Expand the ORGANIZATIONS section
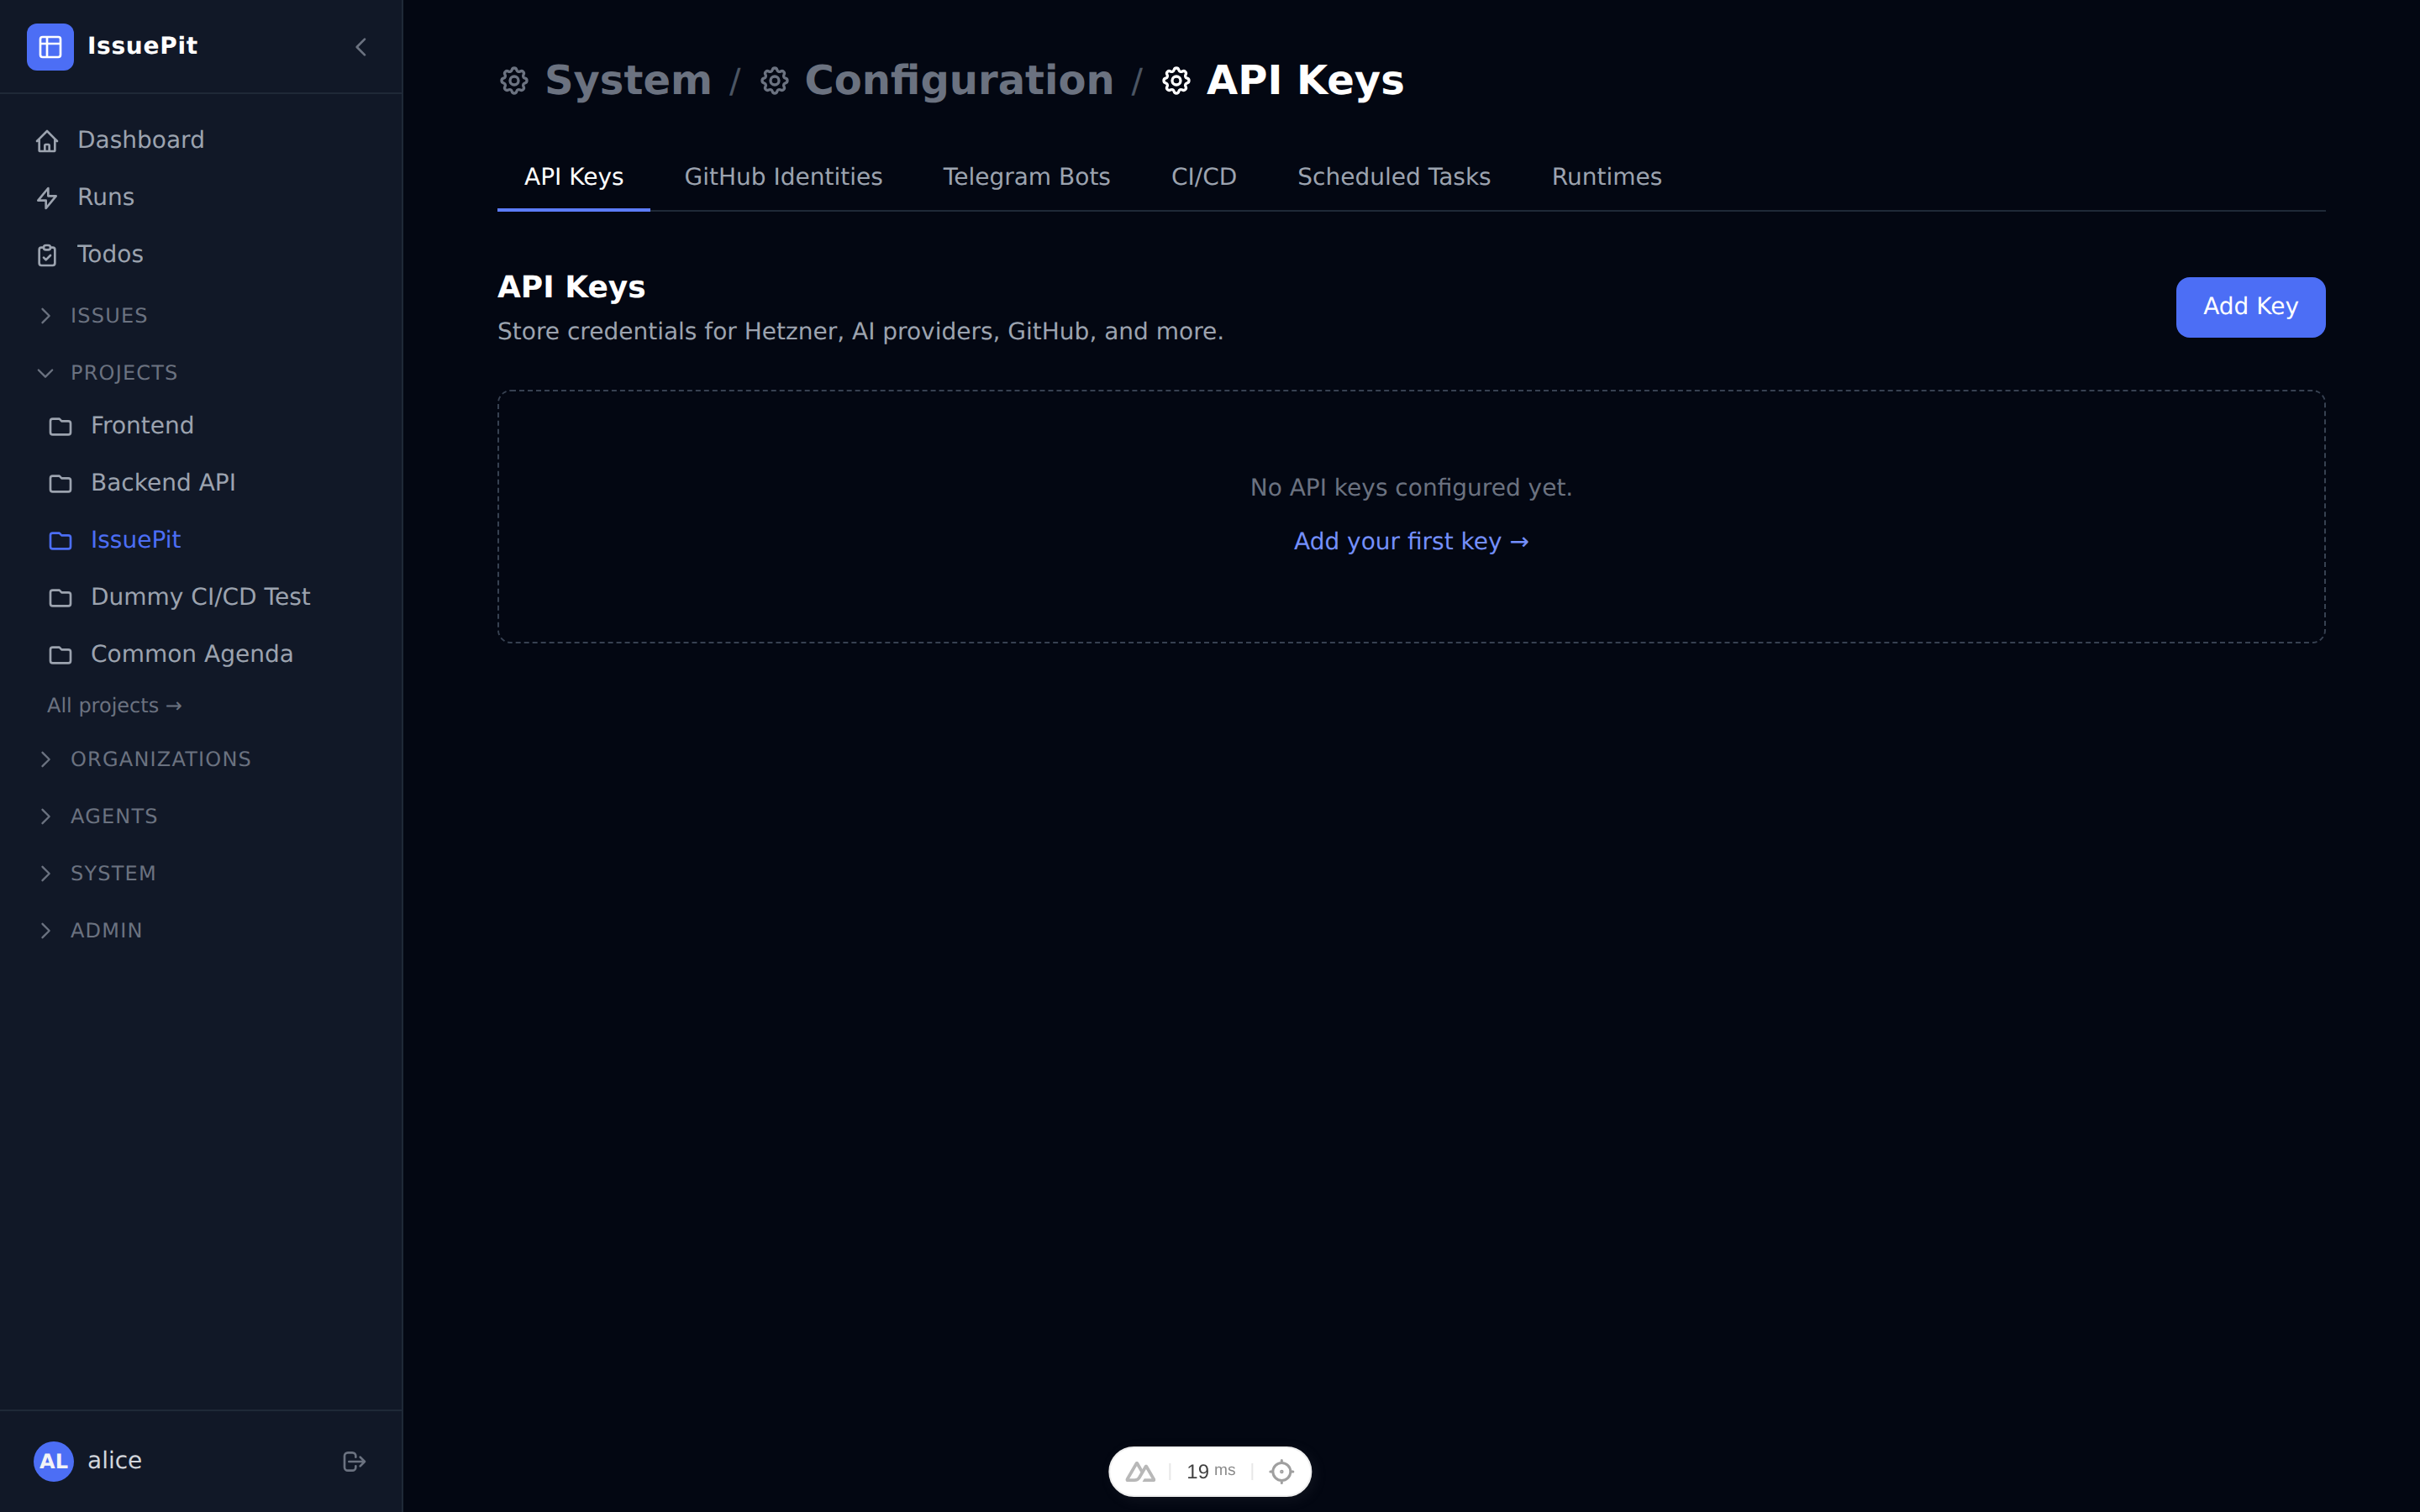 (46, 759)
